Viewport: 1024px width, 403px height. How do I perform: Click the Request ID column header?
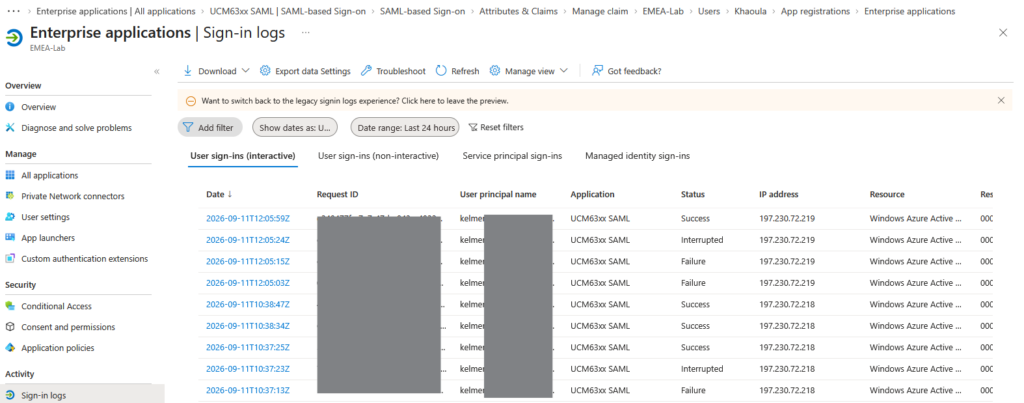(338, 194)
